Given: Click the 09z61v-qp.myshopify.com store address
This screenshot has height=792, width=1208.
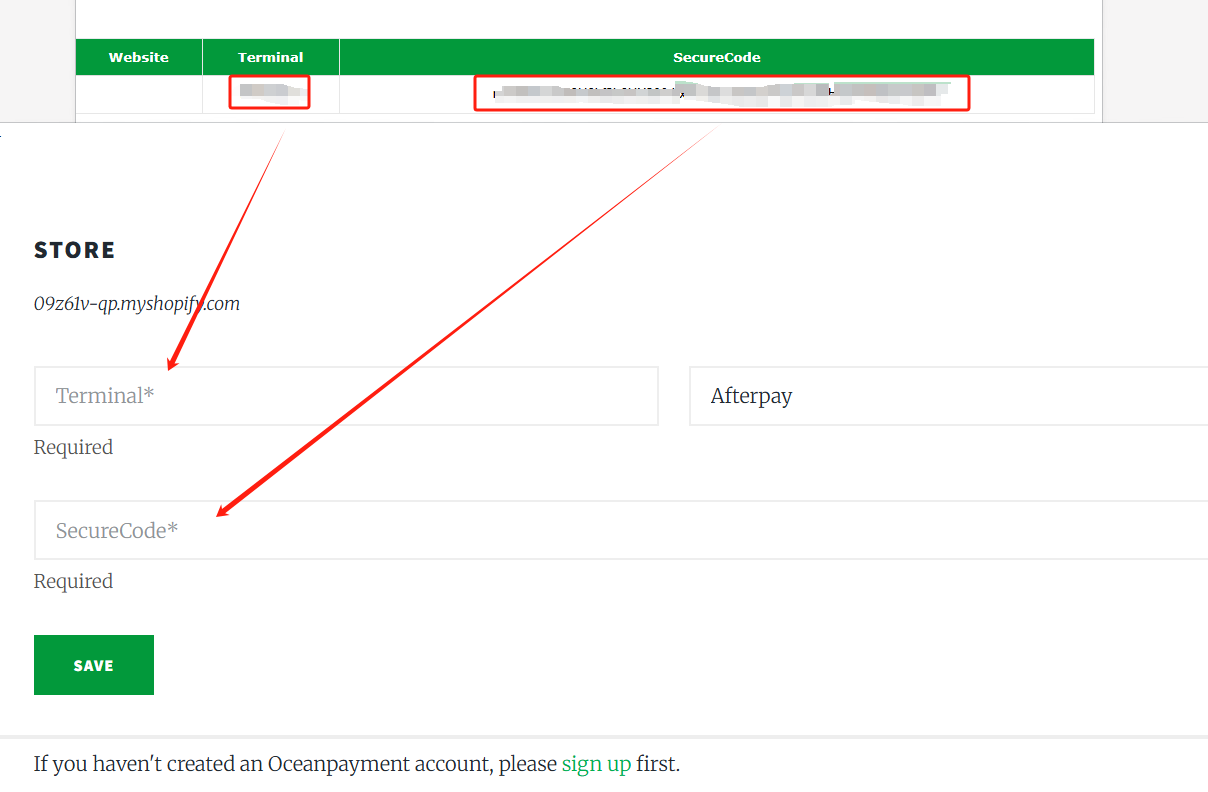Looking at the screenshot, I should click(137, 304).
